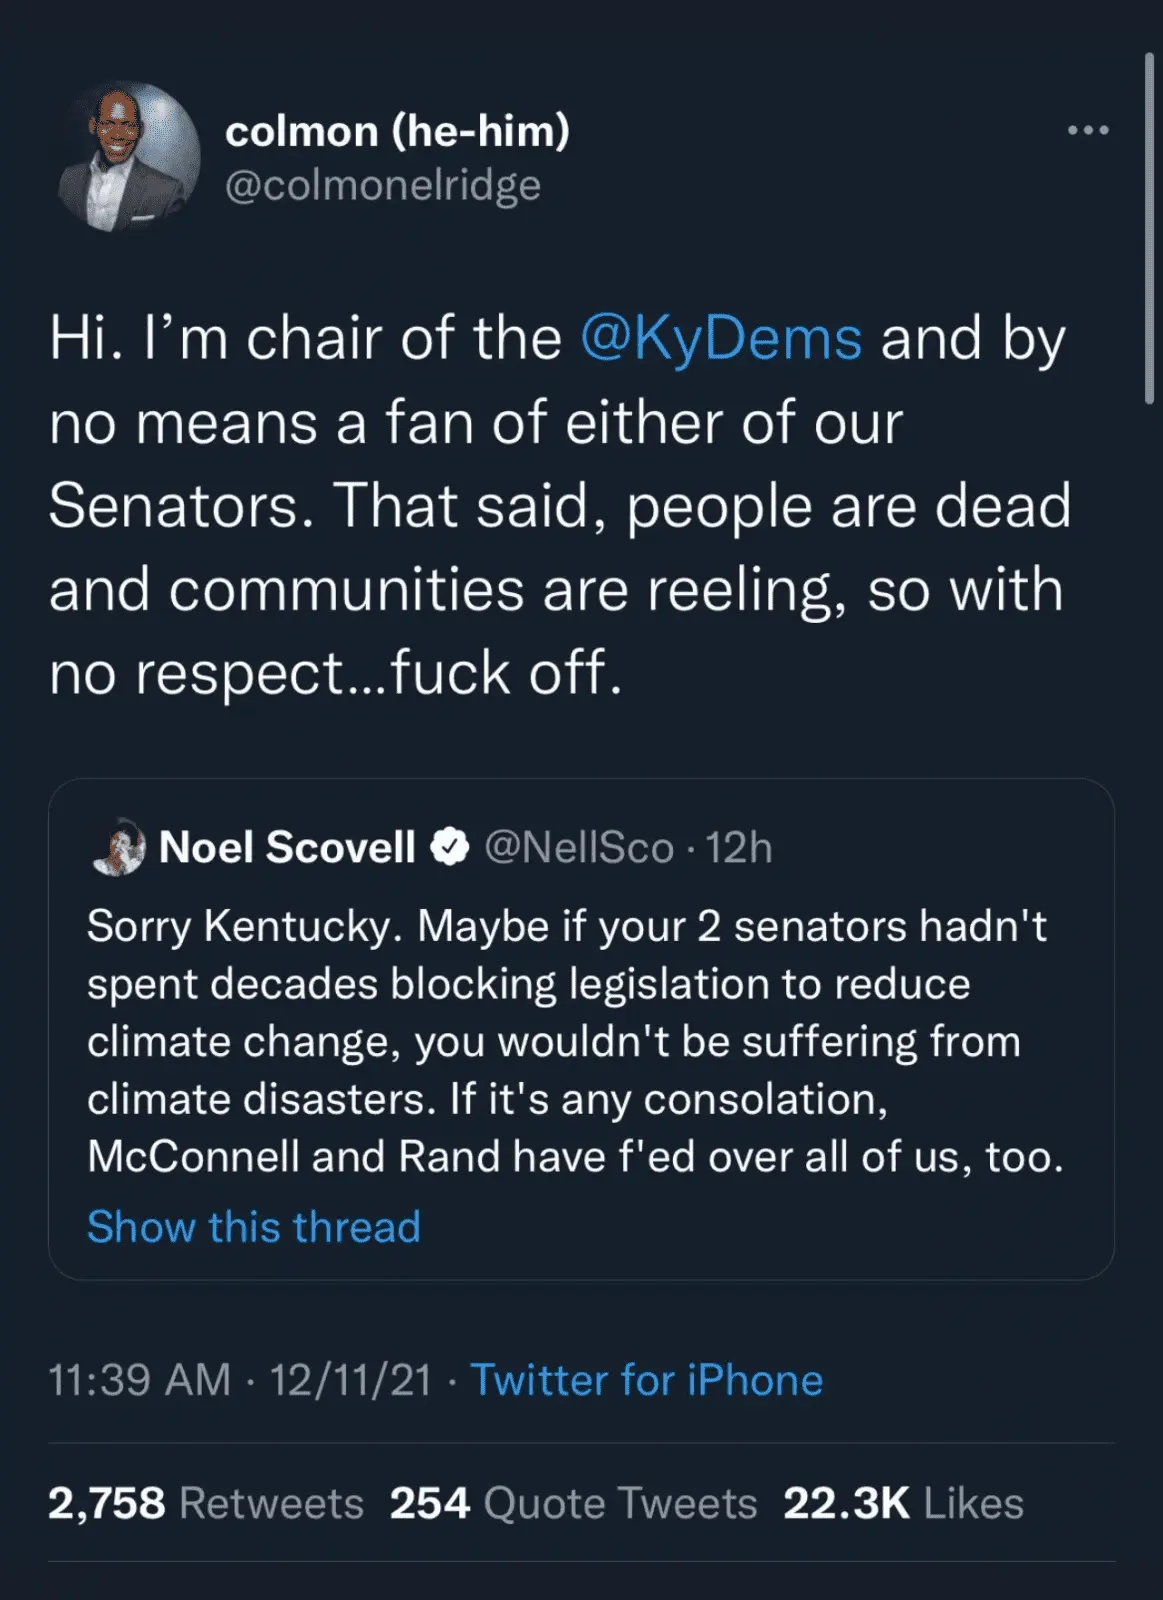Open the @KyDems mention link
Screen dimensions: 1163x1600
pyautogui.click(x=720, y=338)
